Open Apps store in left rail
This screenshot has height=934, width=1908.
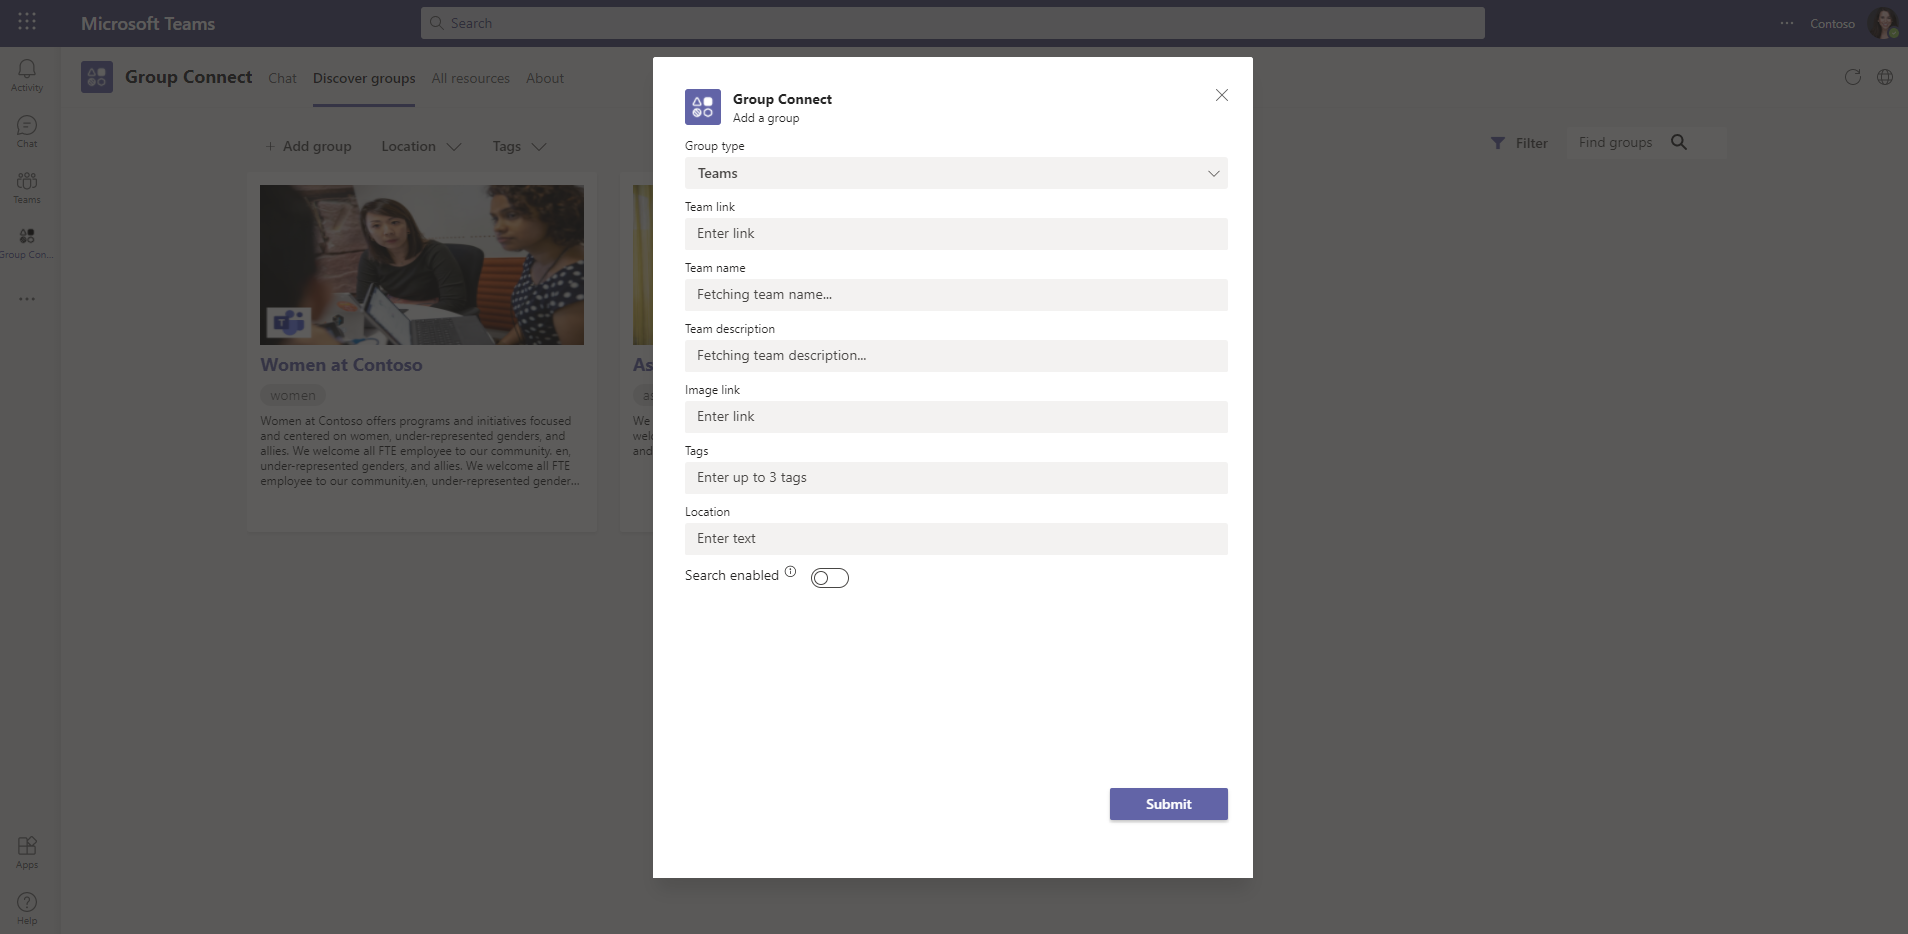click(x=27, y=852)
